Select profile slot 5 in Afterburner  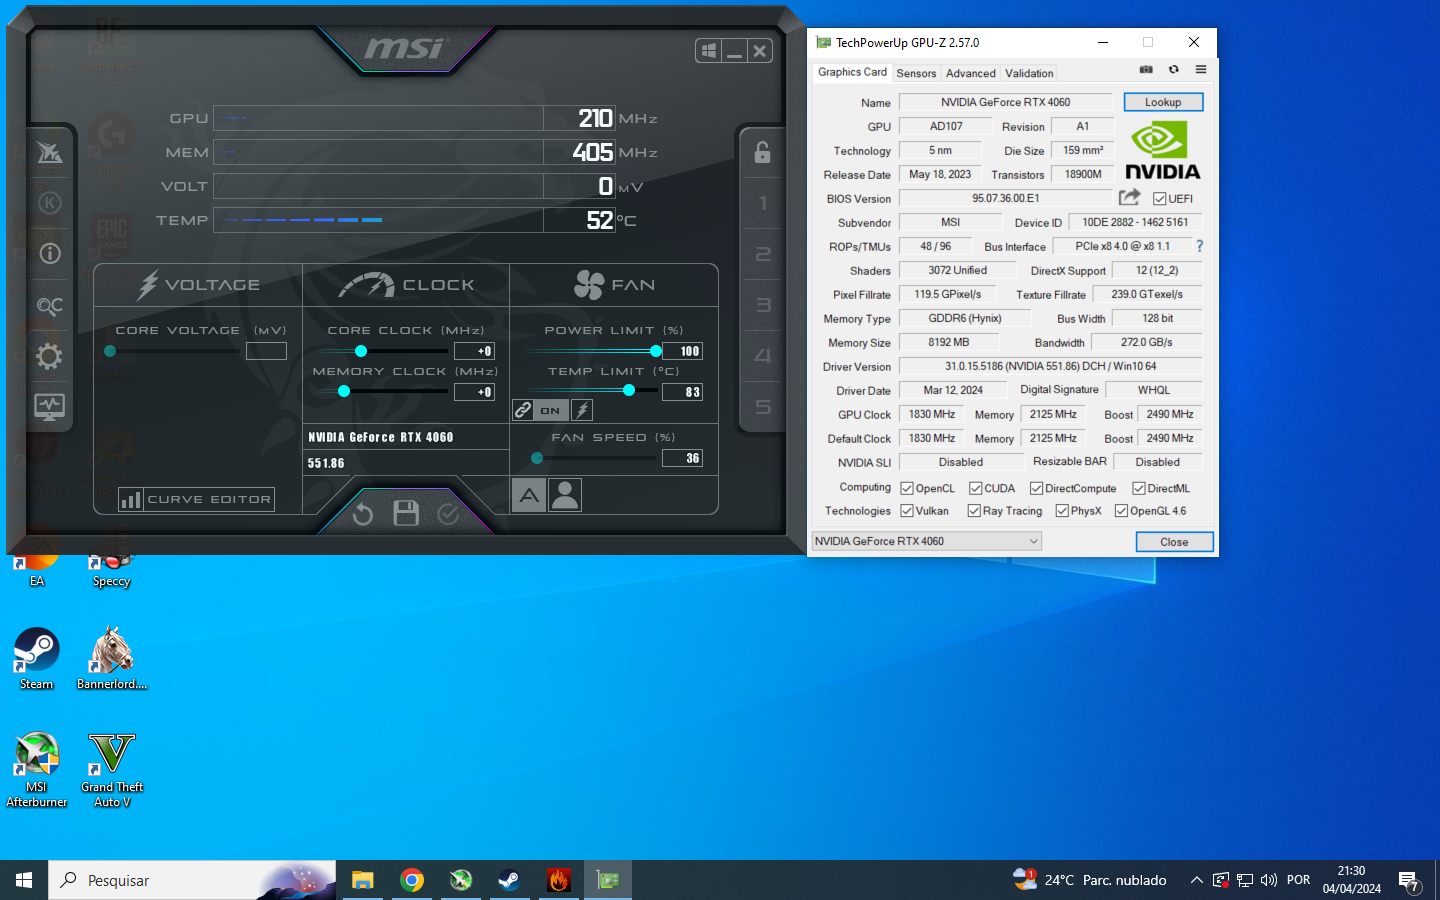(x=763, y=407)
